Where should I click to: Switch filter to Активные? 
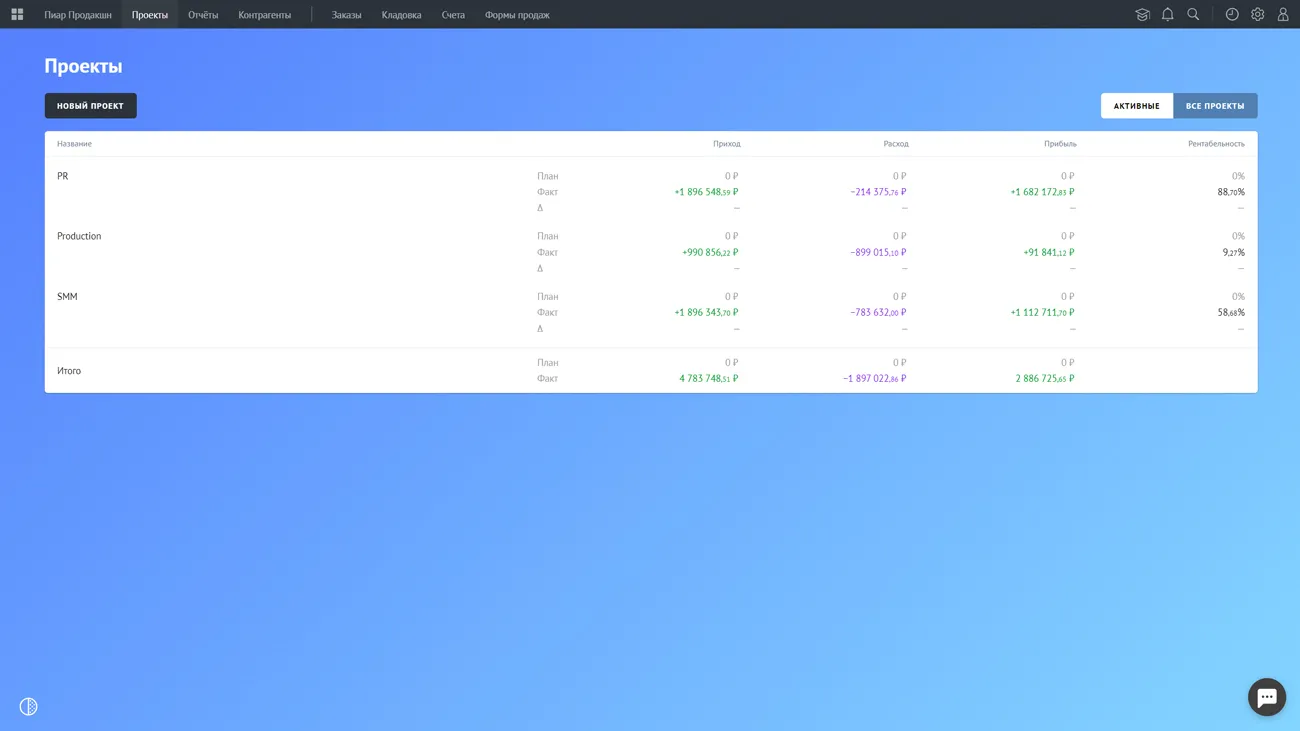(x=1136, y=106)
